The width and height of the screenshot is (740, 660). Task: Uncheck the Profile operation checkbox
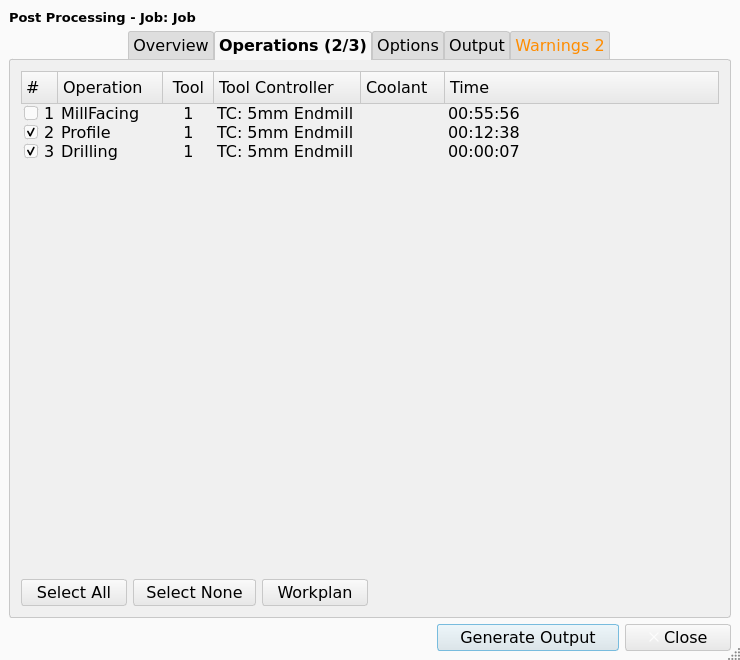tap(31, 132)
